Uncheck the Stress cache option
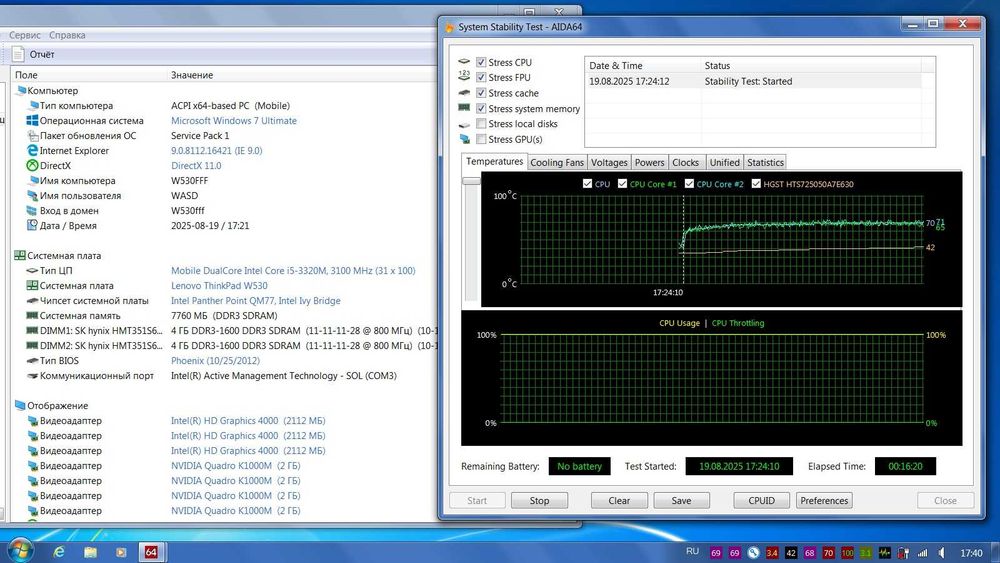 (482, 93)
